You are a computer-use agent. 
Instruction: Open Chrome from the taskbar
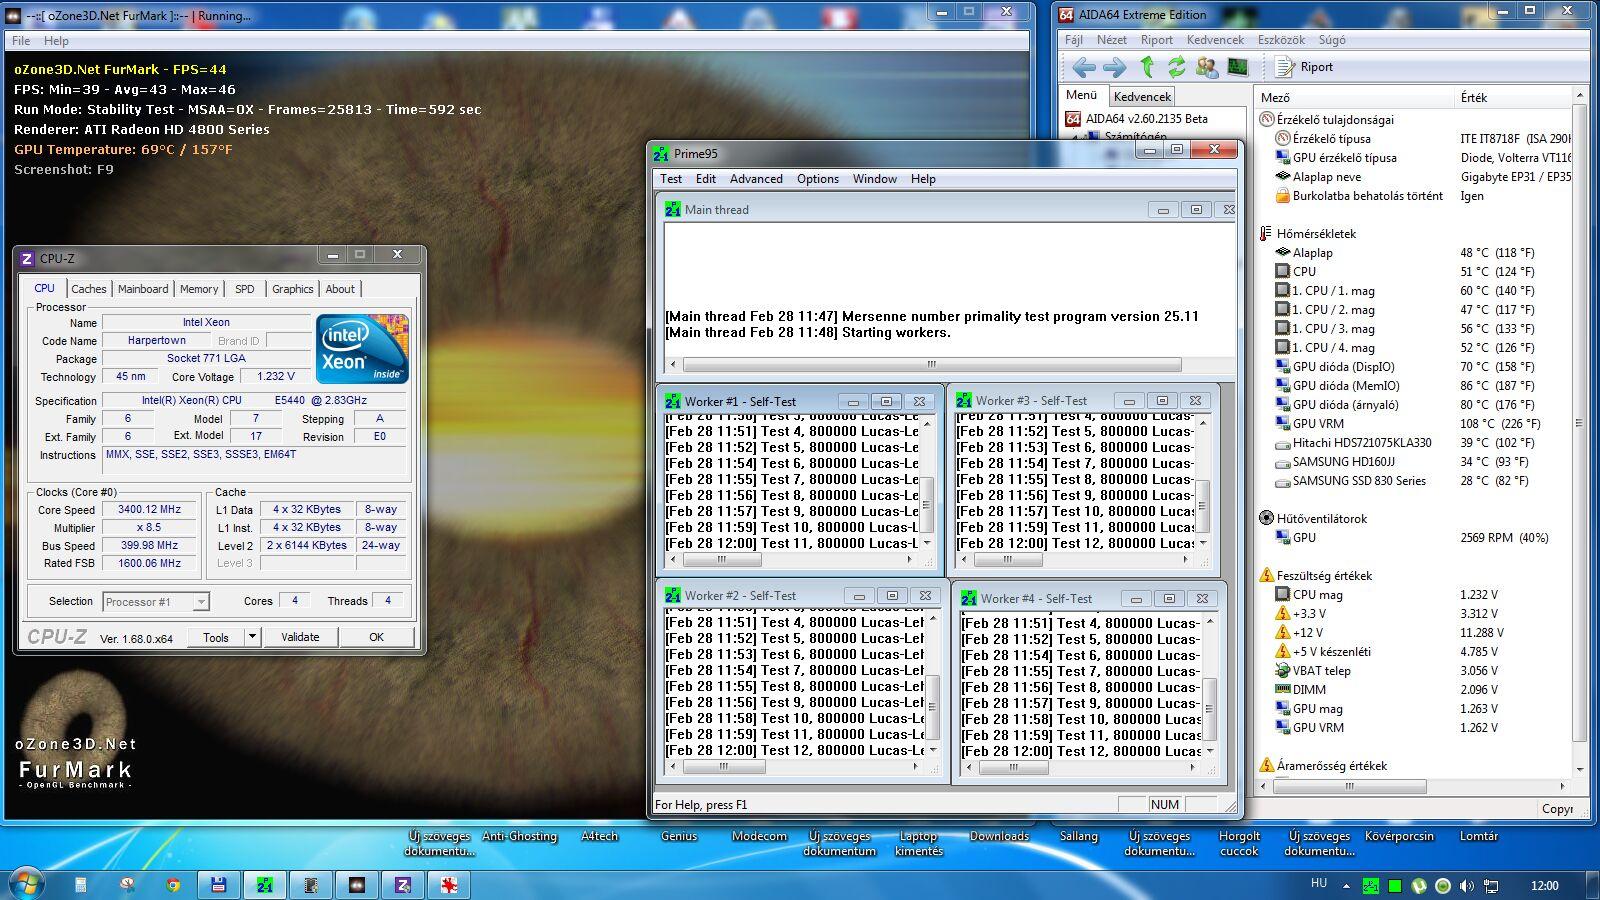(173, 885)
